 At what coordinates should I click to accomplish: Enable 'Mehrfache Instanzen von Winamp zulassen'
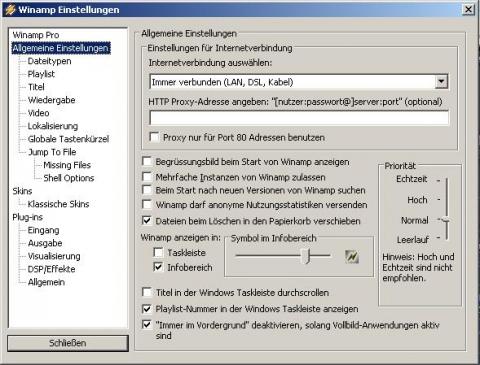click(147, 177)
